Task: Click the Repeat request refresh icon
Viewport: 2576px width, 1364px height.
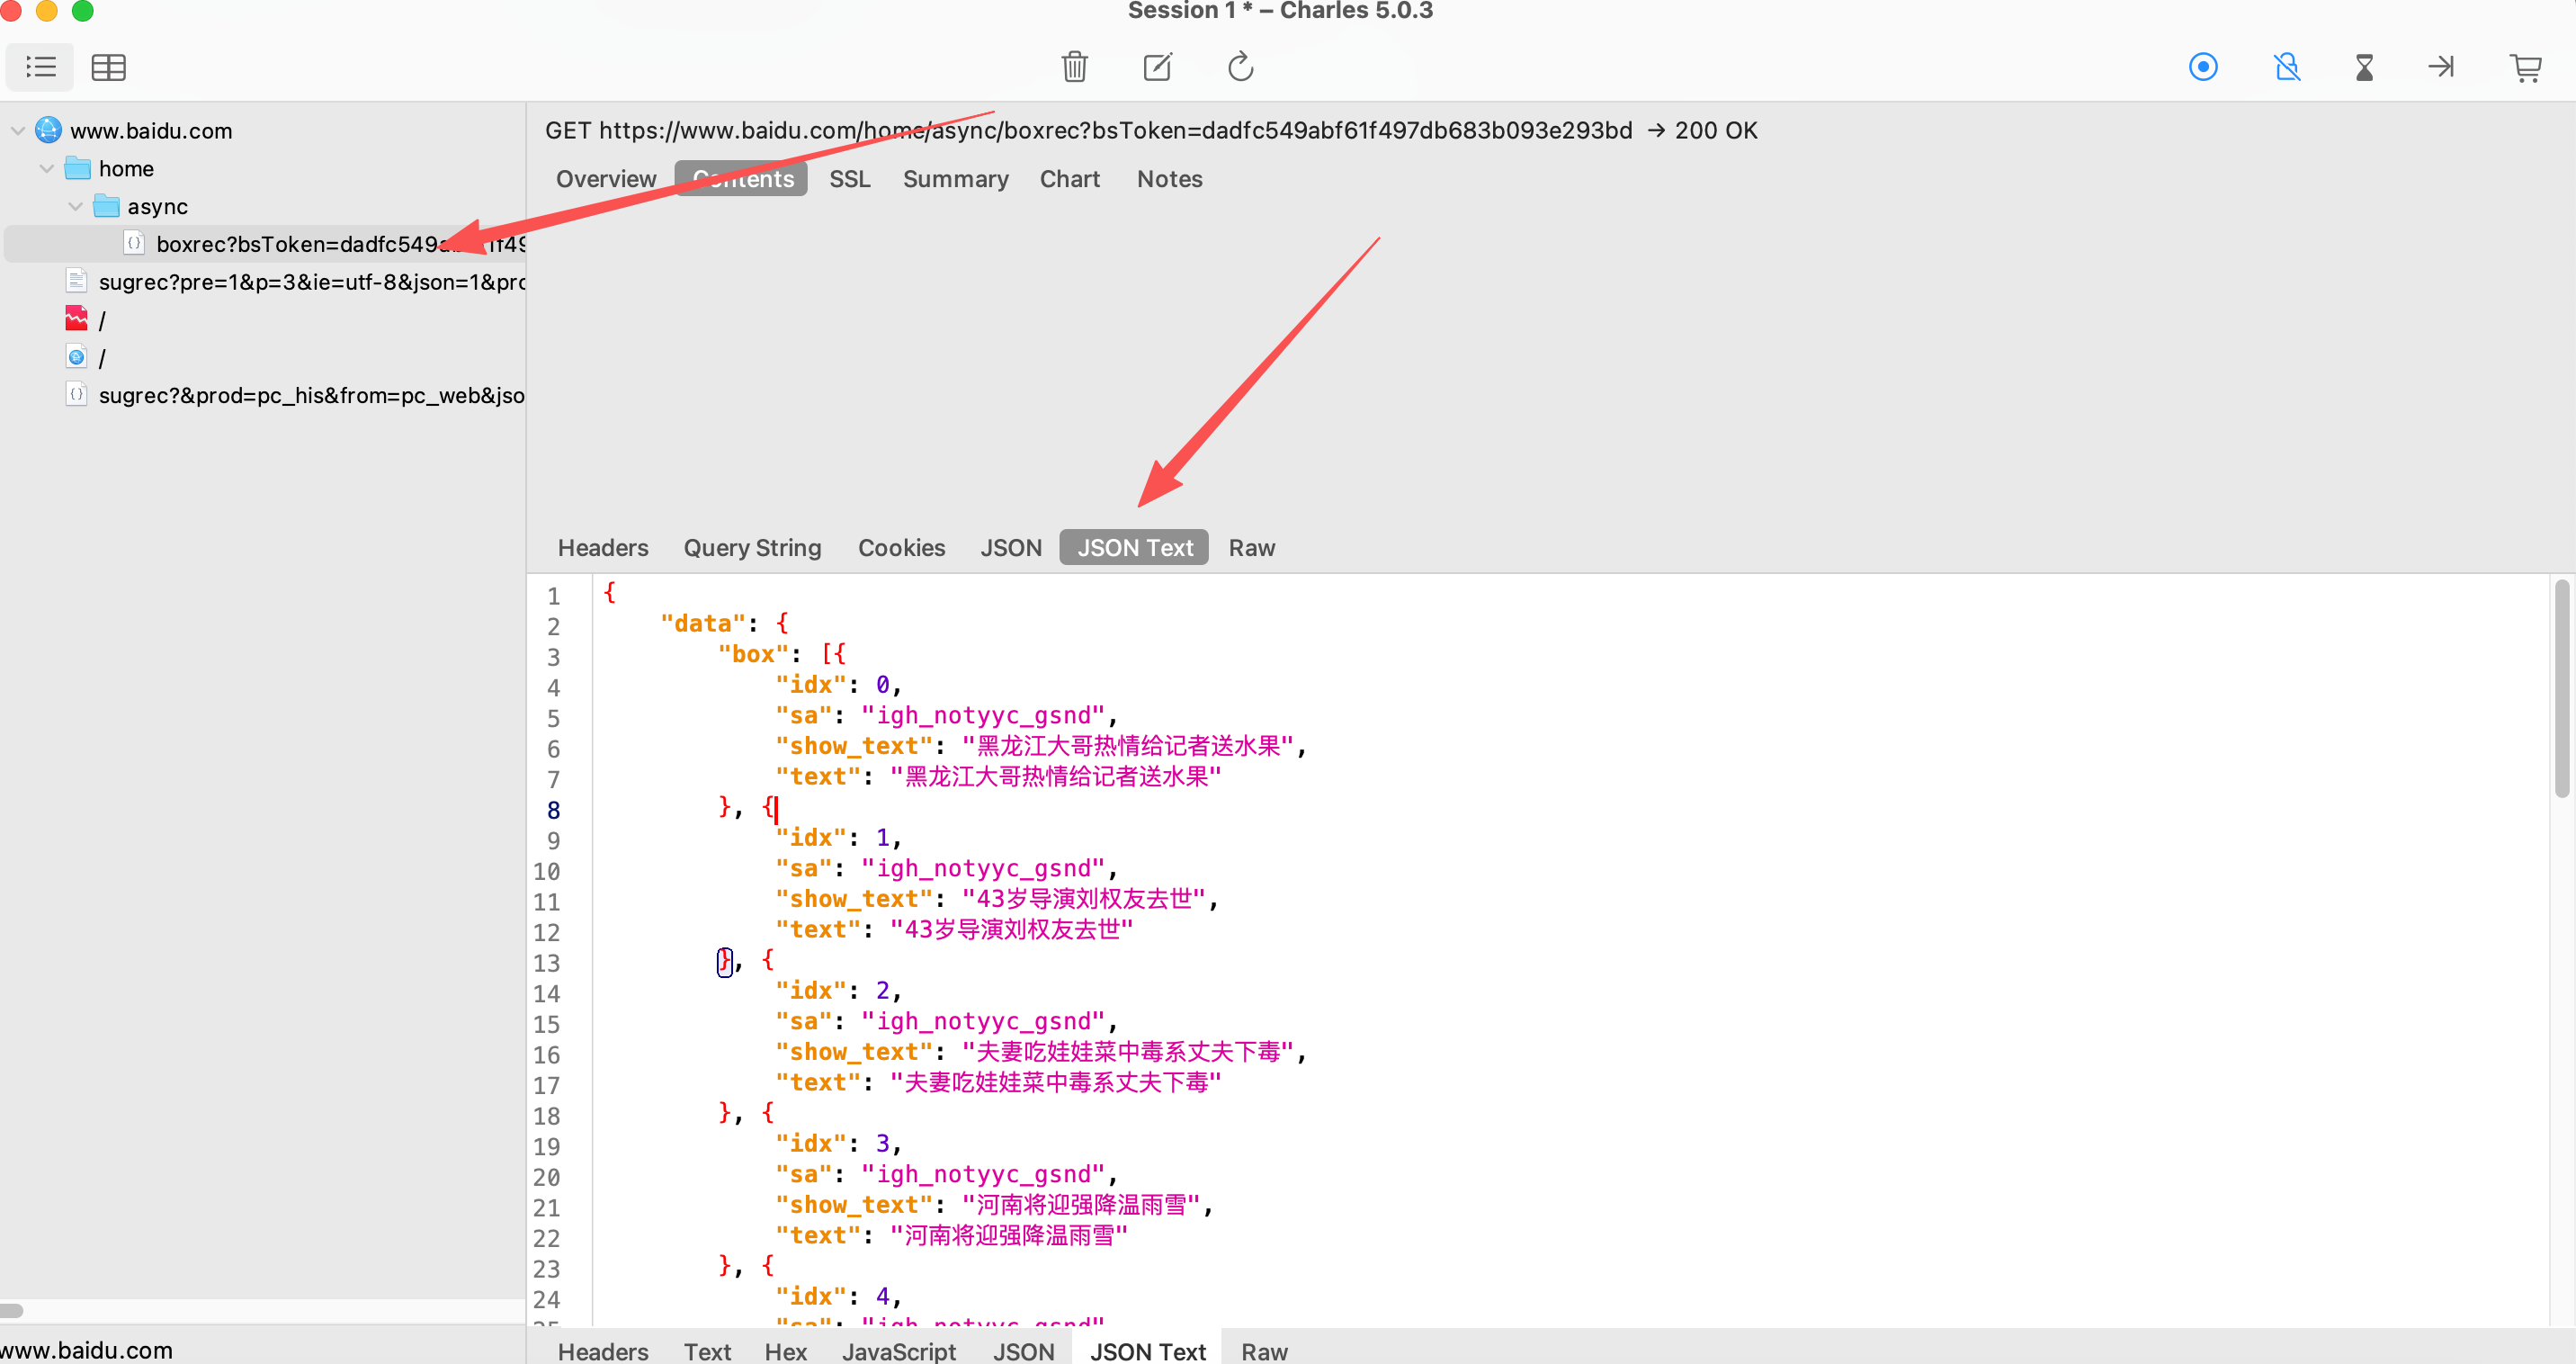Action: [x=1240, y=67]
